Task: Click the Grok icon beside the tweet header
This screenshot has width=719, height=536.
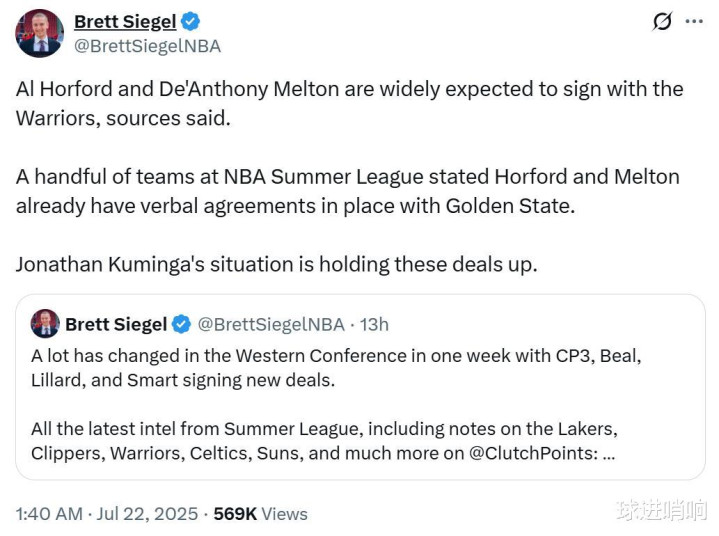Action: [662, 21]
